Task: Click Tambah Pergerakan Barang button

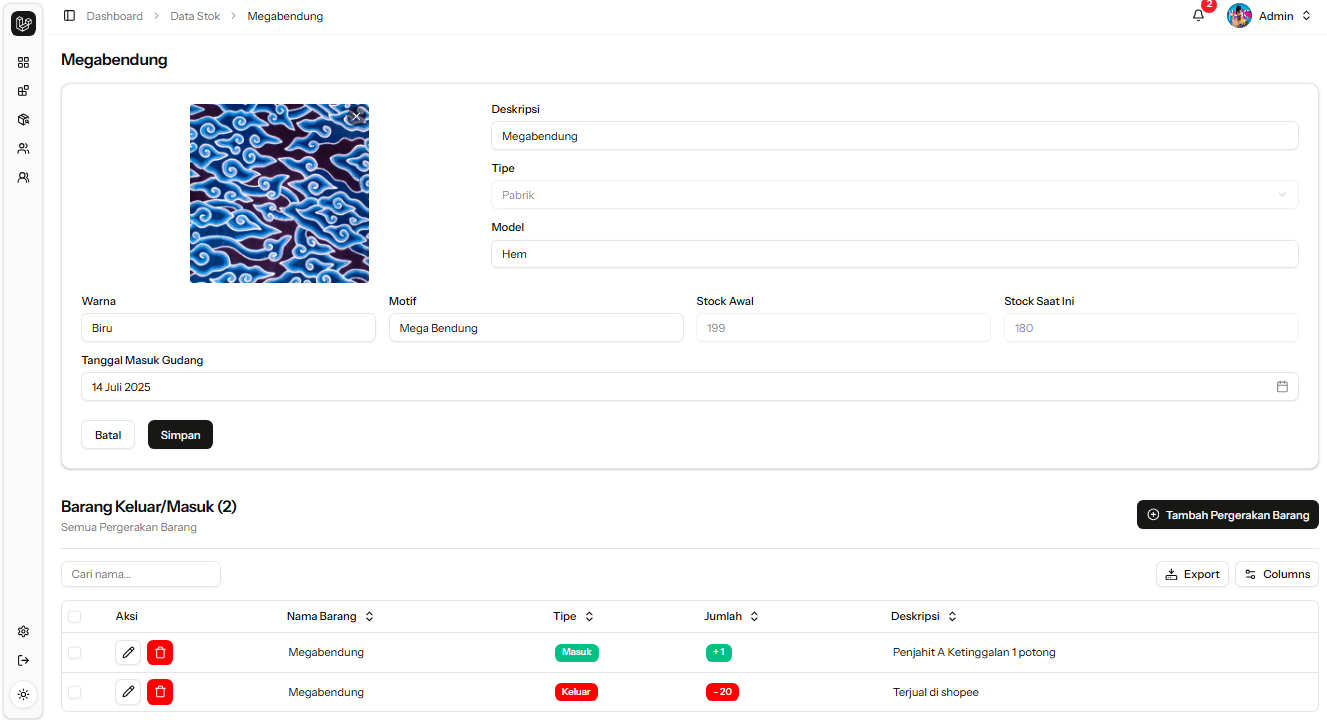Action: click(x=1227, y=515)
